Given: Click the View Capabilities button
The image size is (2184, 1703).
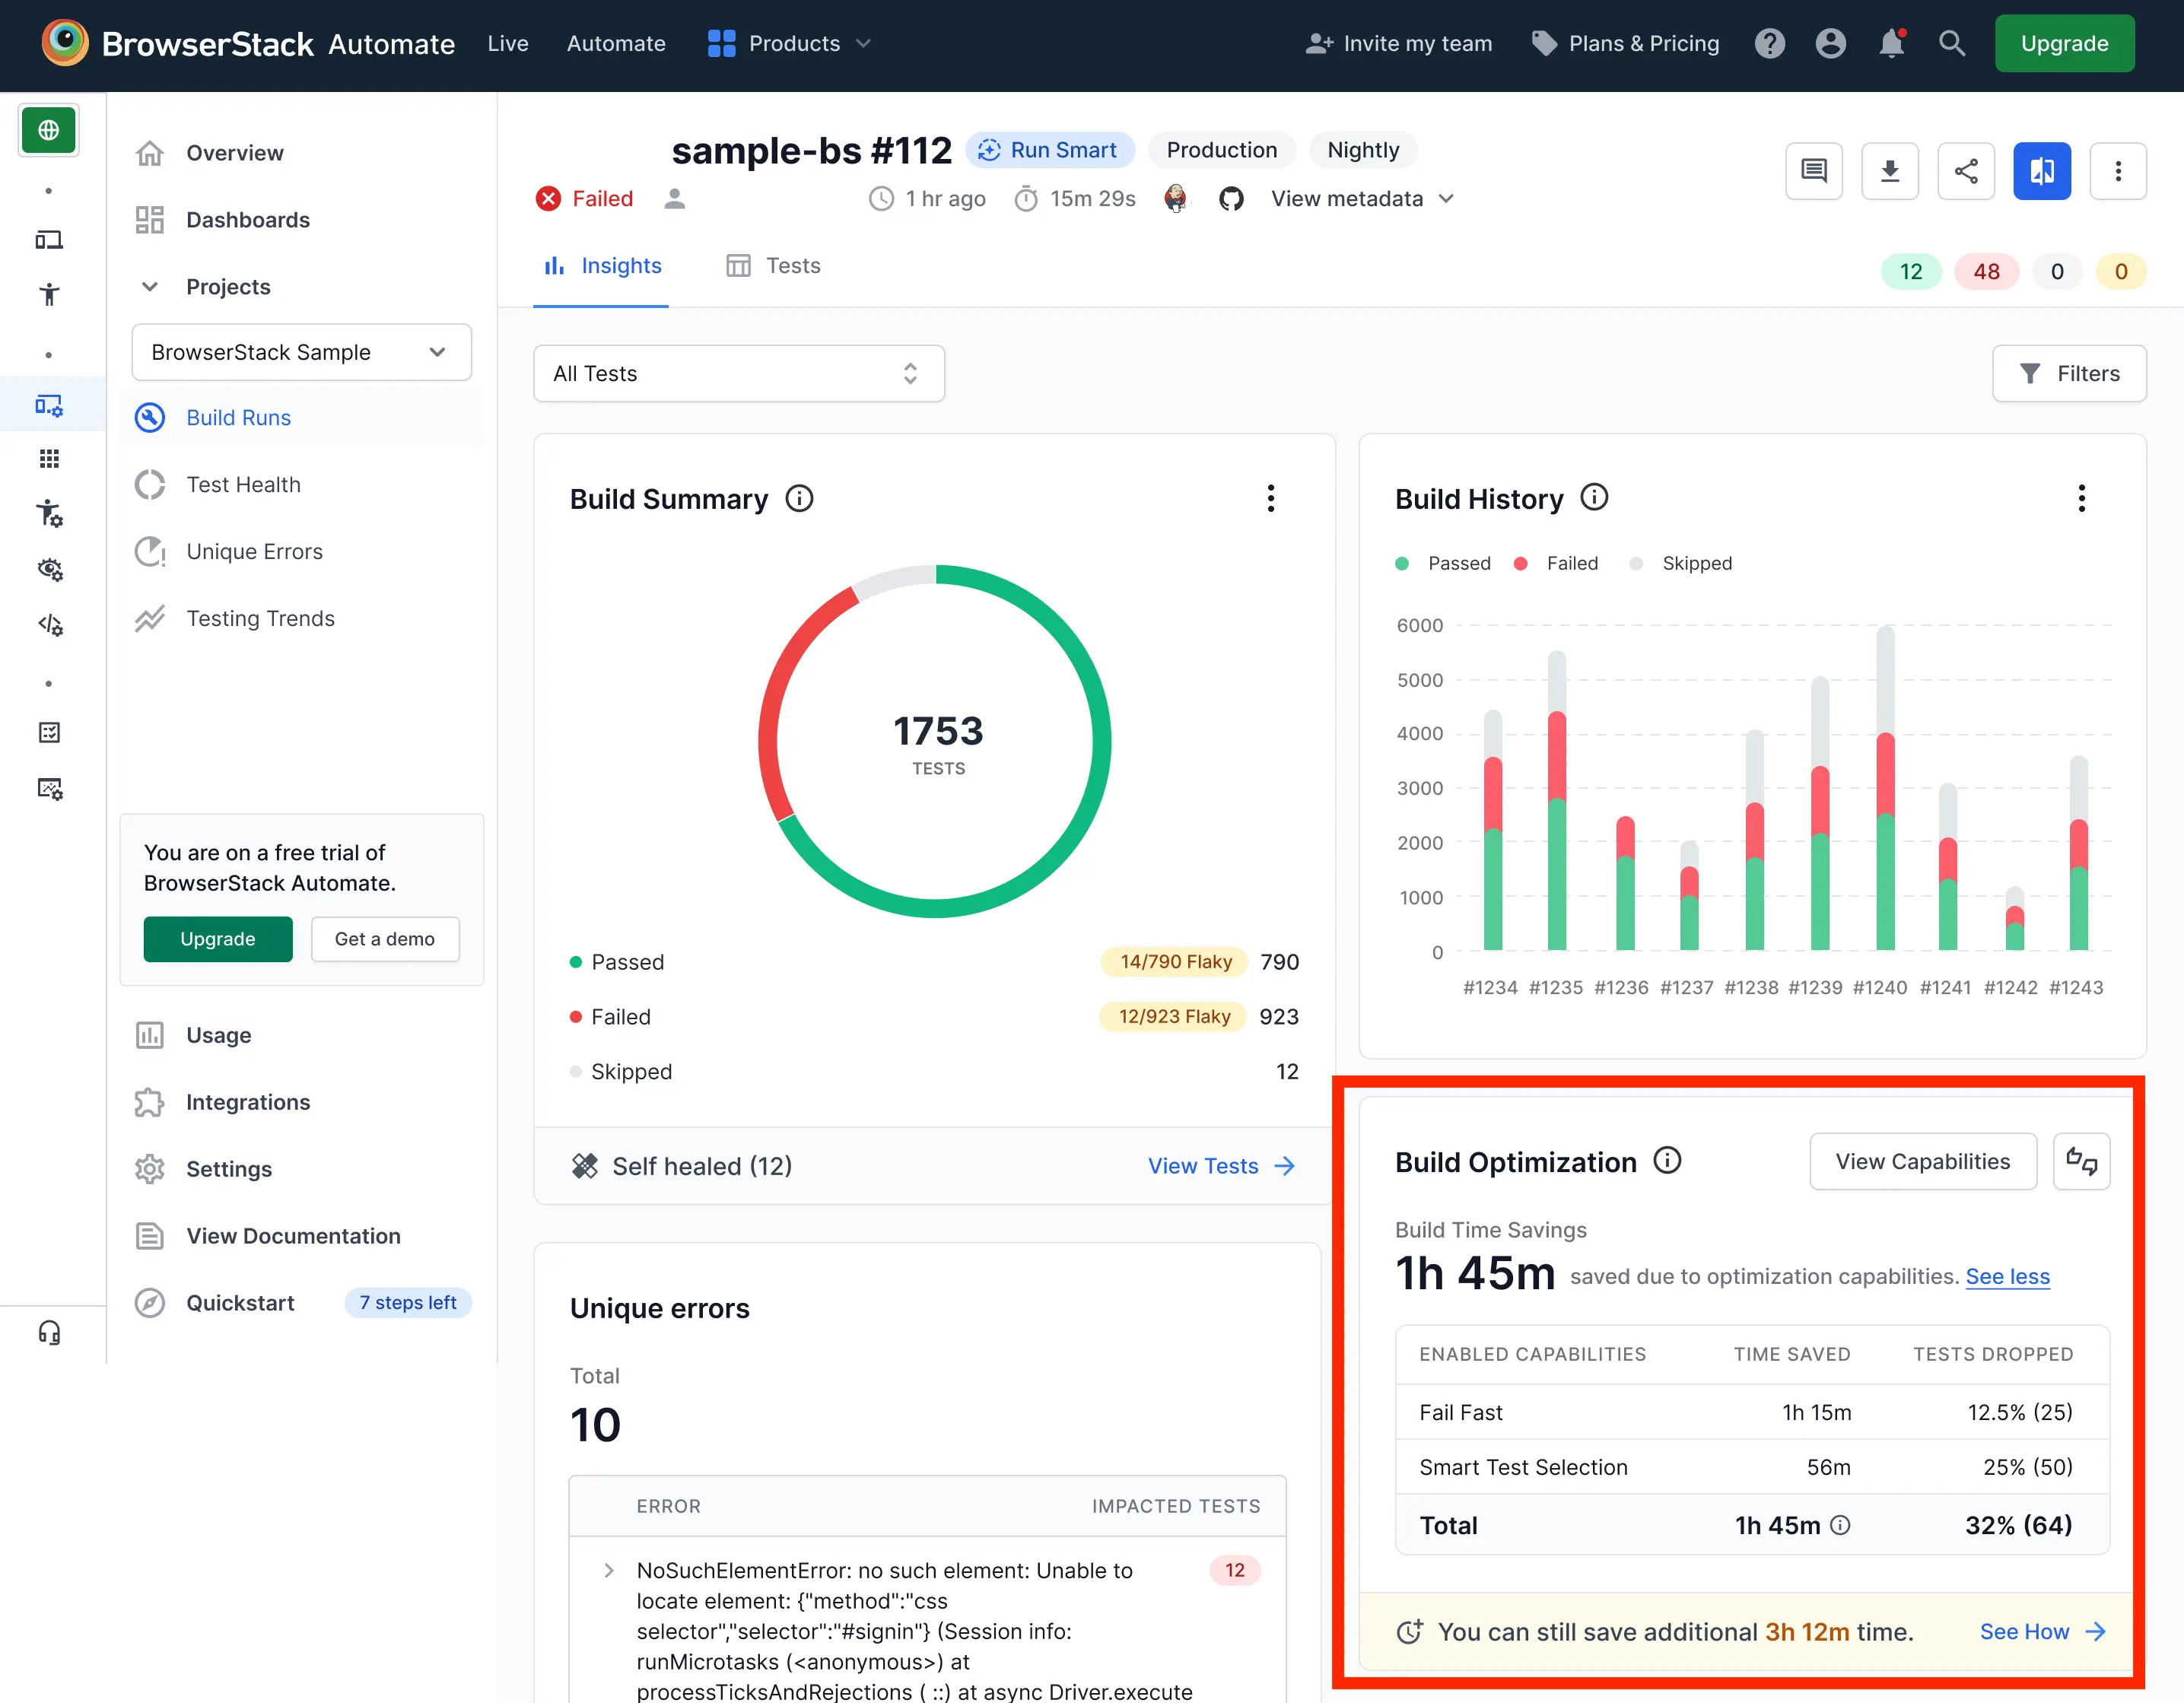Looking at the screenshot, I should (x=1922, y=1161).
